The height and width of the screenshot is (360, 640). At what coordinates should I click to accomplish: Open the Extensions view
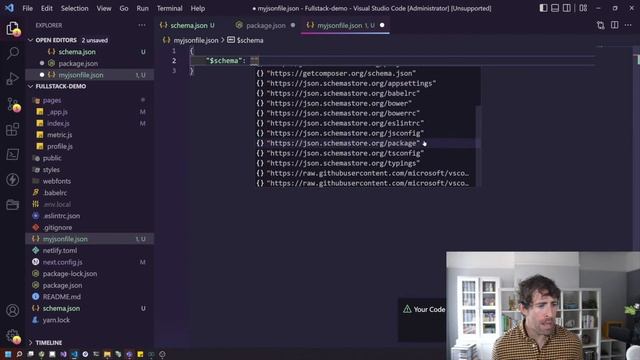pos(13,129)
